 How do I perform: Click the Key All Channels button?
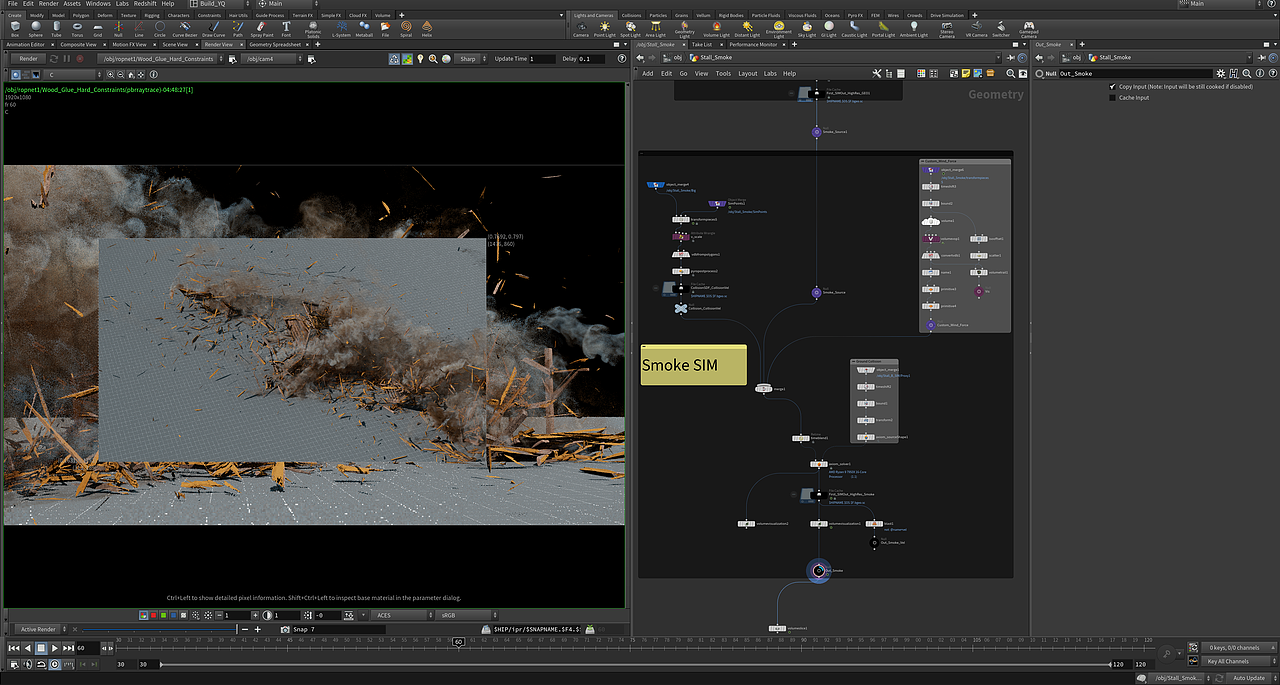(x=1228, y=661)
